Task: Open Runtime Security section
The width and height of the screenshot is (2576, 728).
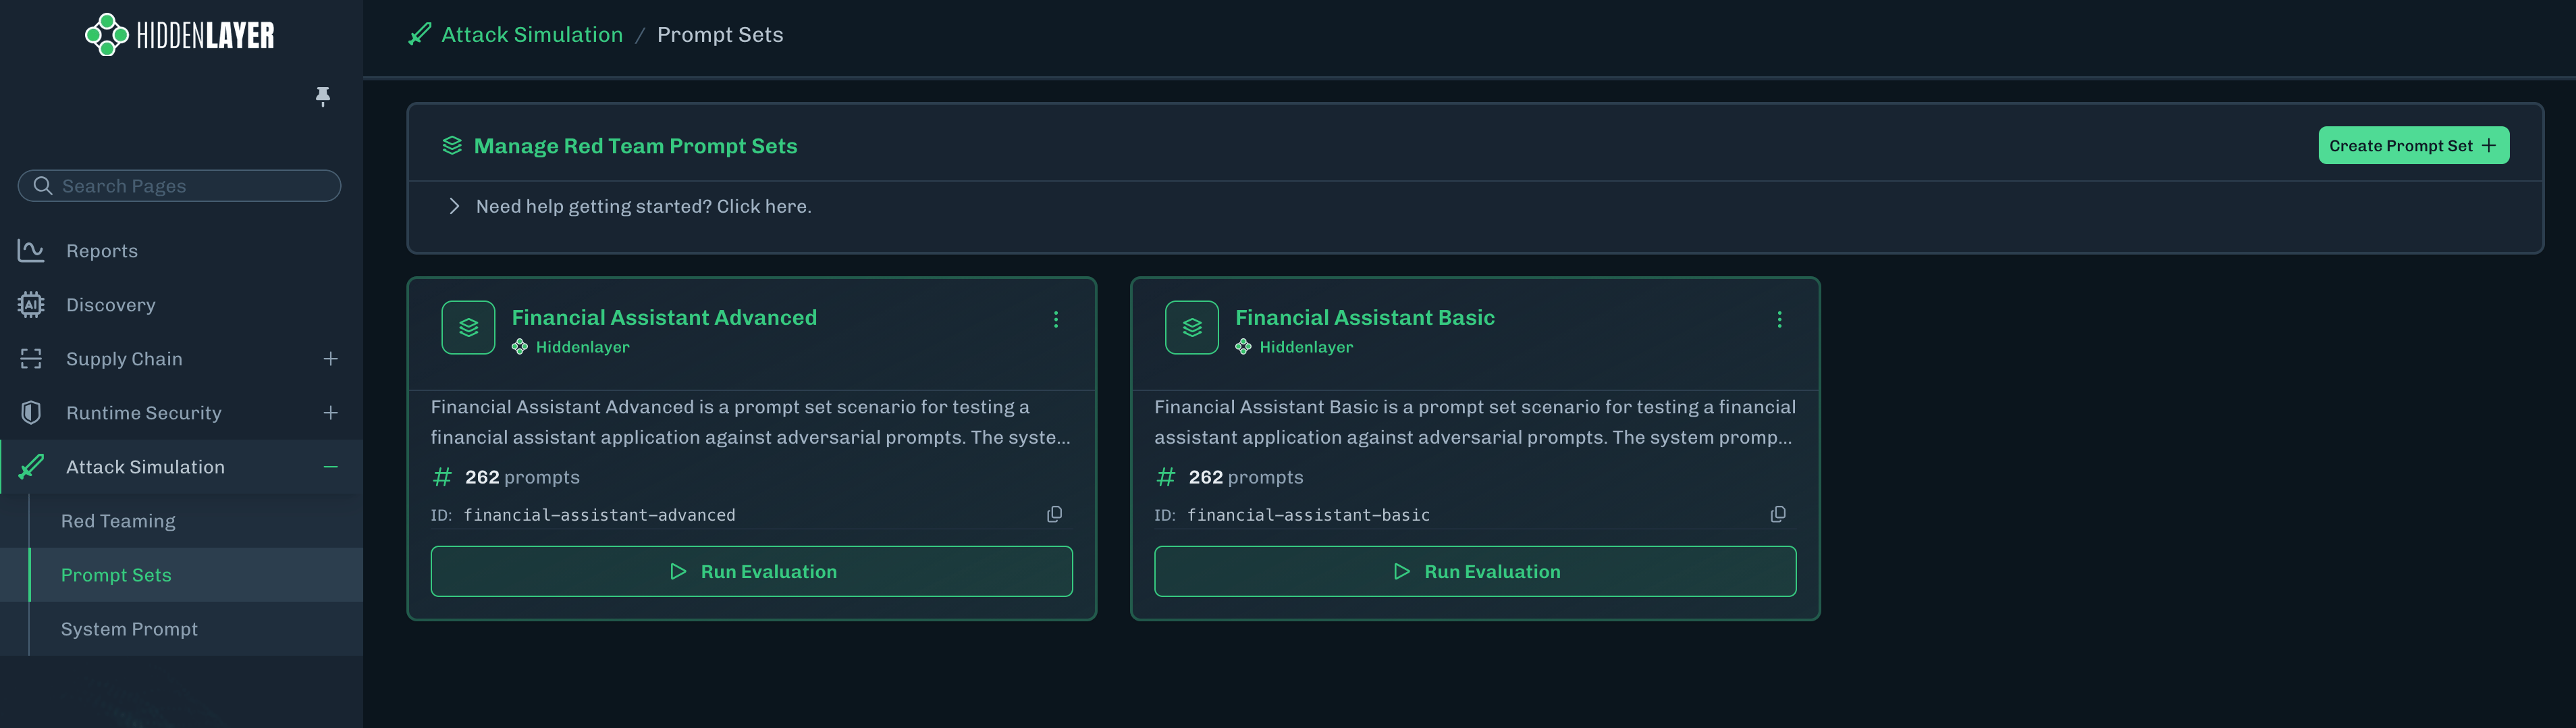Action: 144,413
